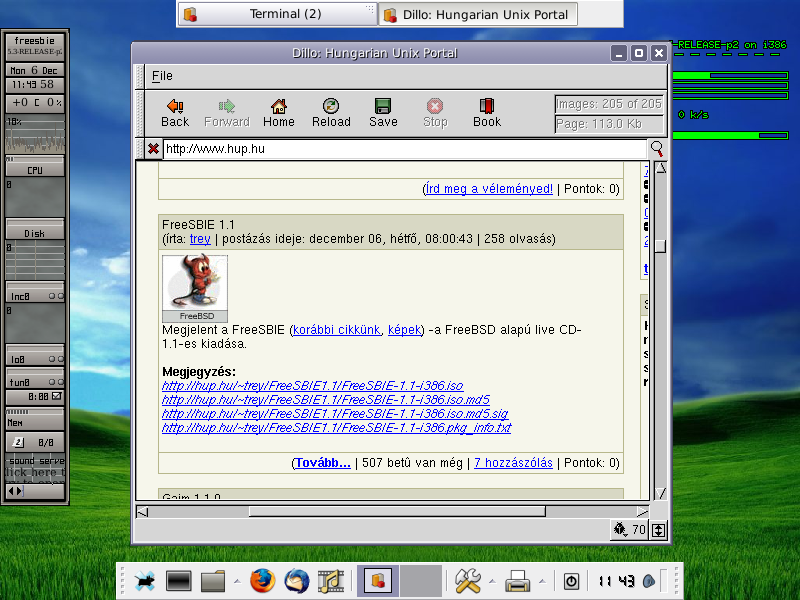Click the gkrellm clock showing 11:43
Viewport: 800px width, 600px height.
(34, 84)
